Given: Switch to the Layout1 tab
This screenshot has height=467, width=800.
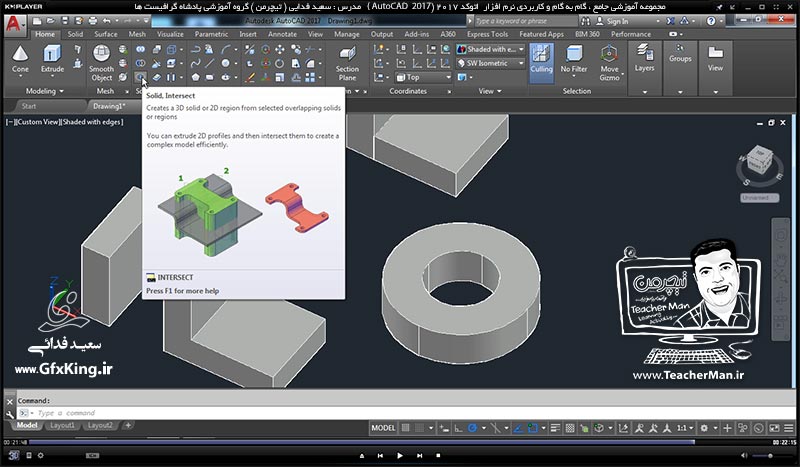Looking at the screenshot, I should click(62, 425).
